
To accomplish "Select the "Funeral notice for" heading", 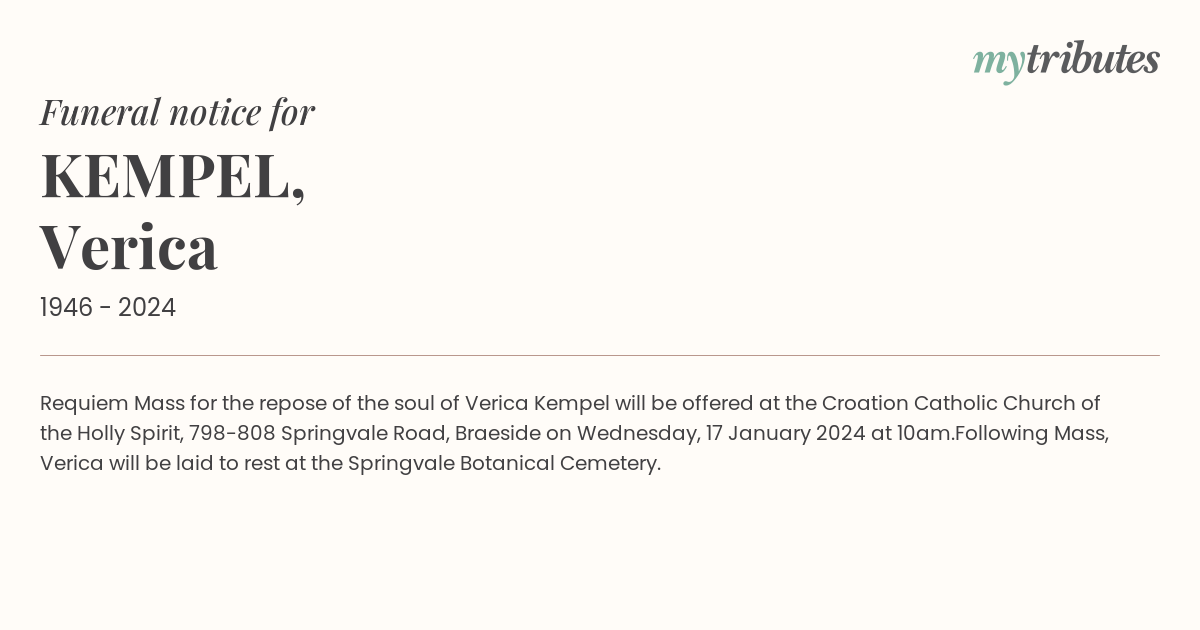I will click(177, 112).
